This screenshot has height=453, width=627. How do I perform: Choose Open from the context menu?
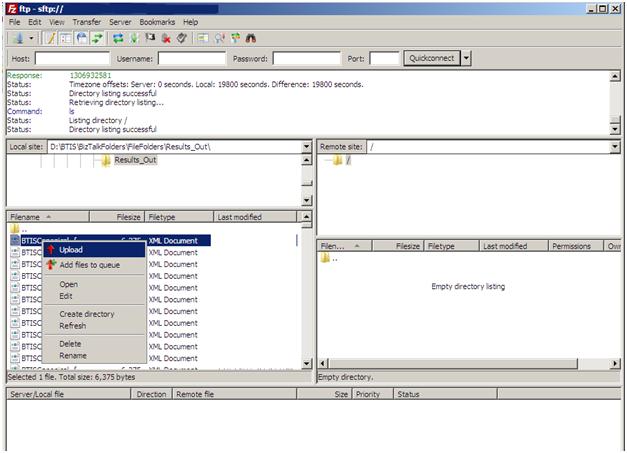coord(94,284)
